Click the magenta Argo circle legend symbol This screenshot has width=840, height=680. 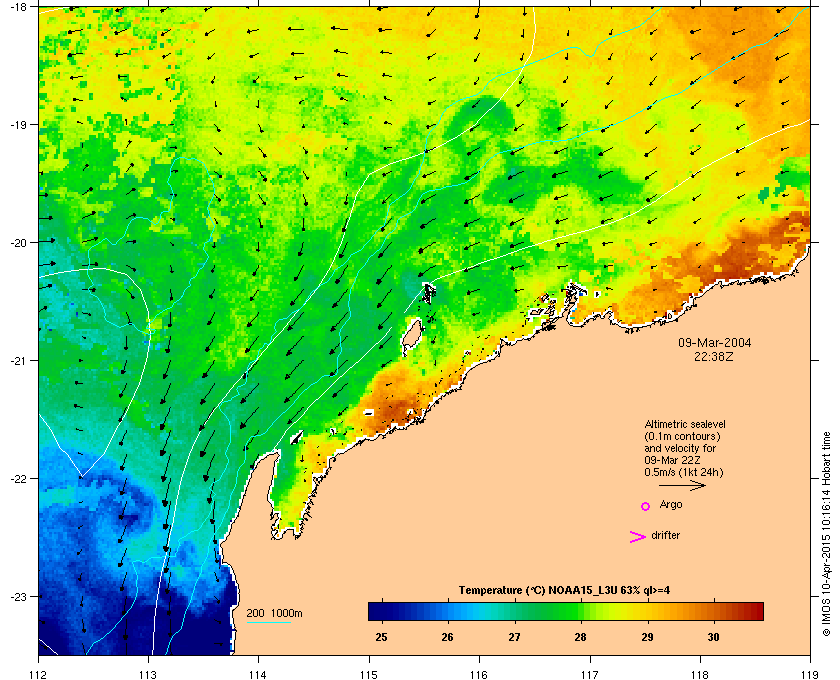coord(646,506)
